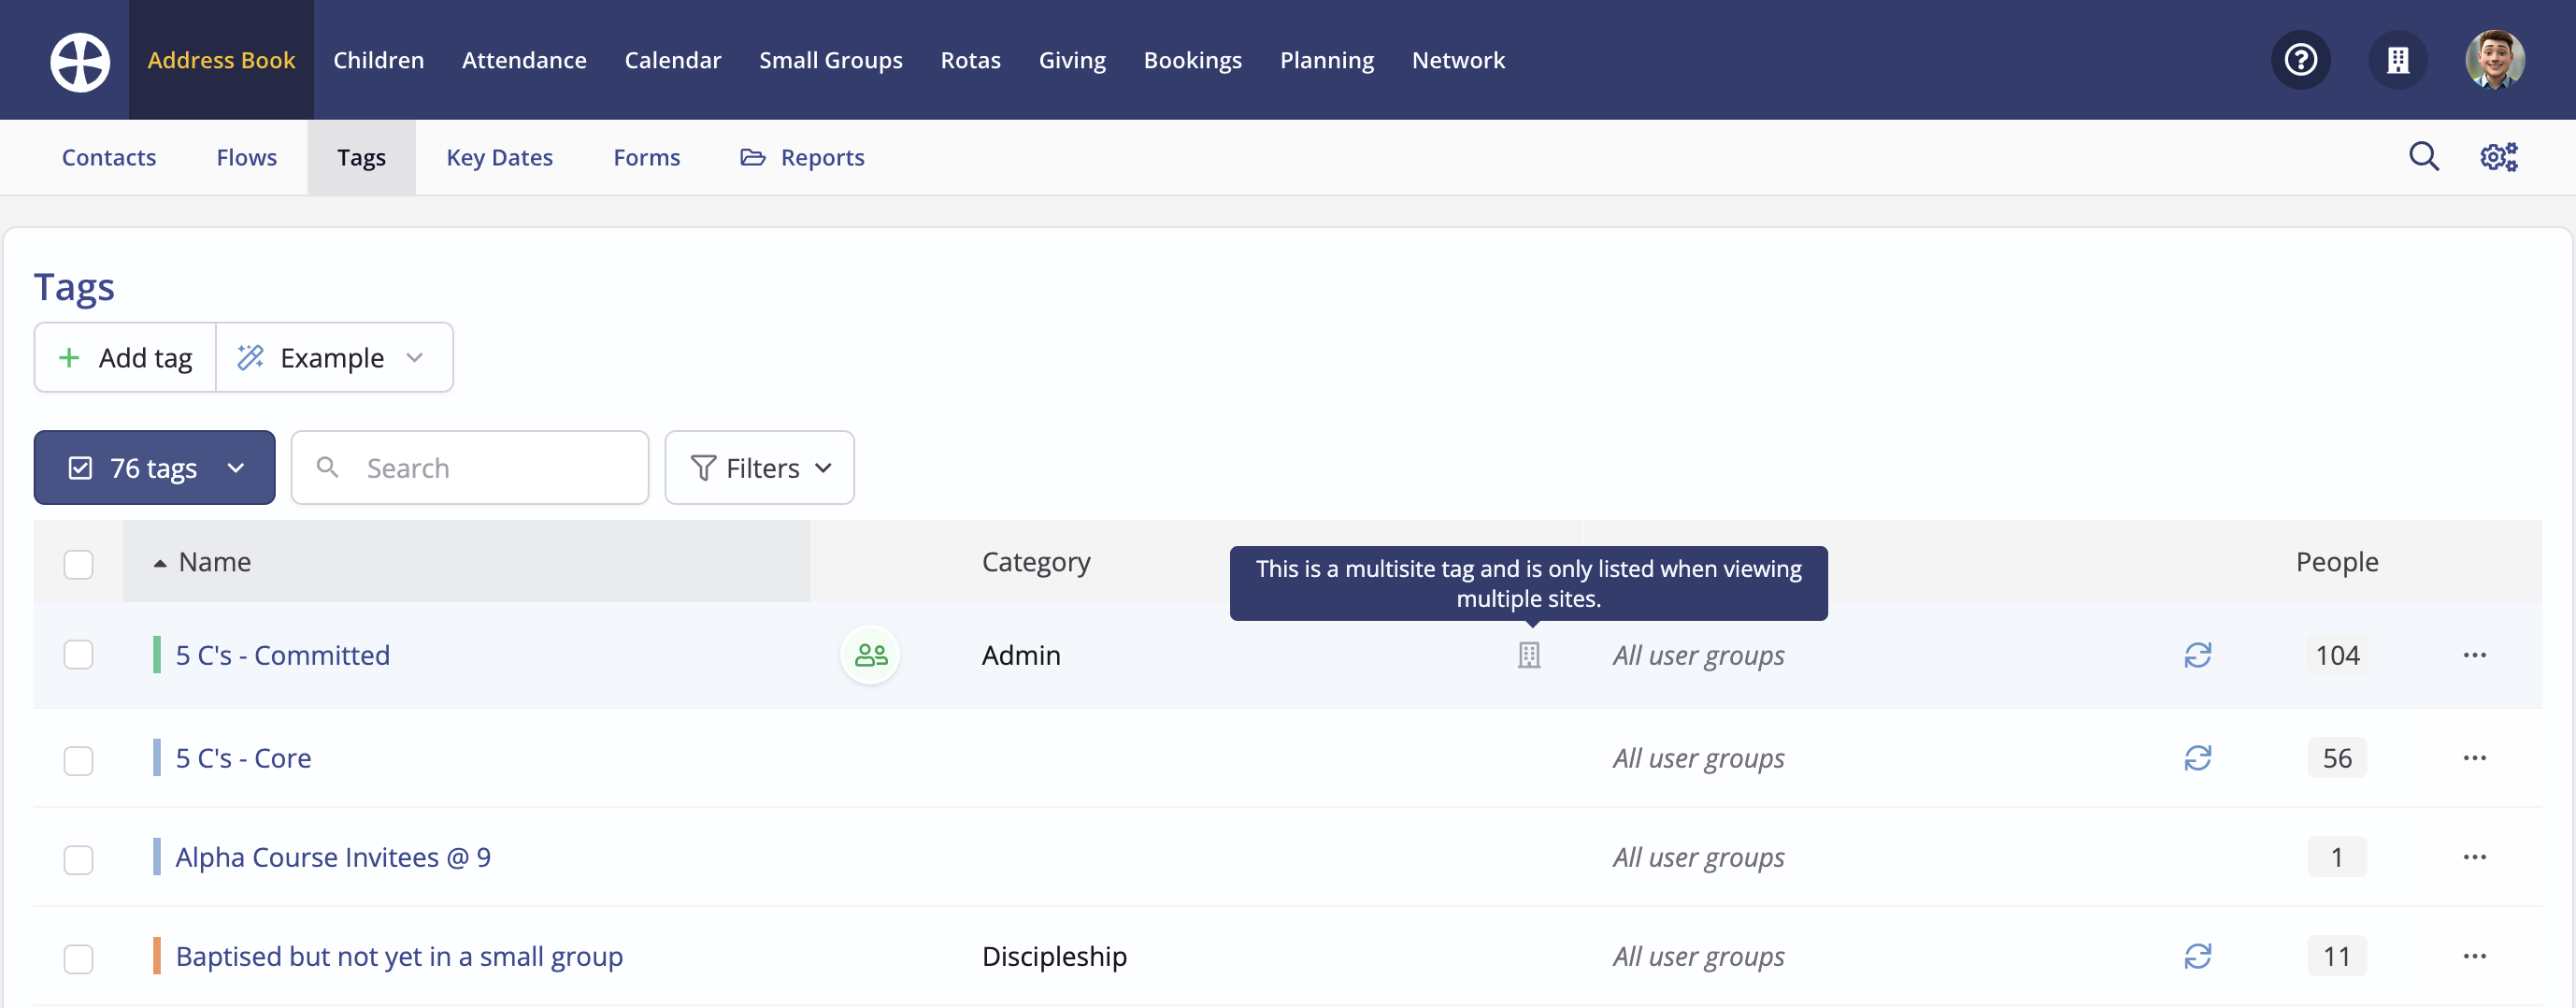This screenshot has width=2576, height=1008.
Task: Open the Children module
Action: coord(378,60)
